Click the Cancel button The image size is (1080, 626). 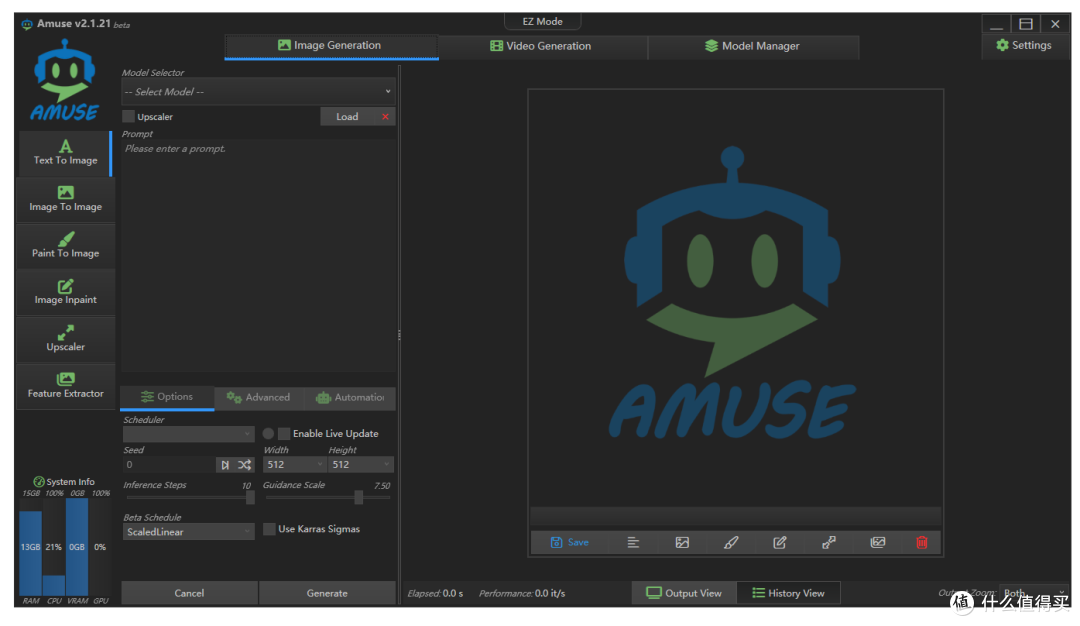189,593
